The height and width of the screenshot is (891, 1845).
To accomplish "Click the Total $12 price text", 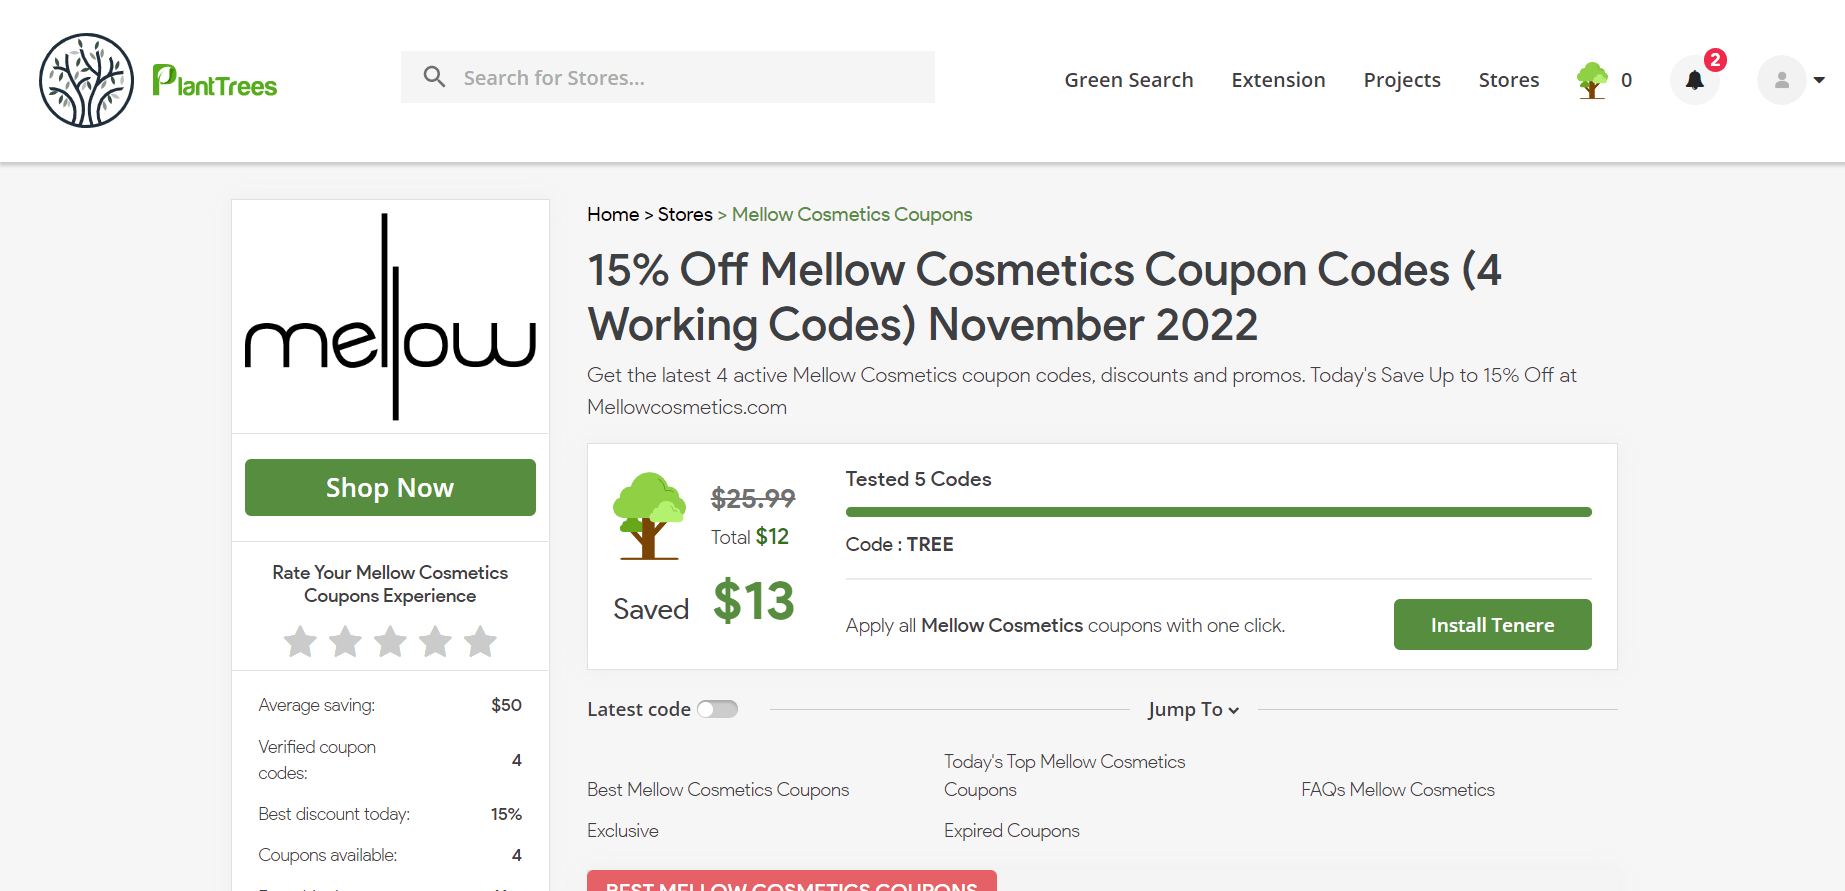I will (750, 537).
